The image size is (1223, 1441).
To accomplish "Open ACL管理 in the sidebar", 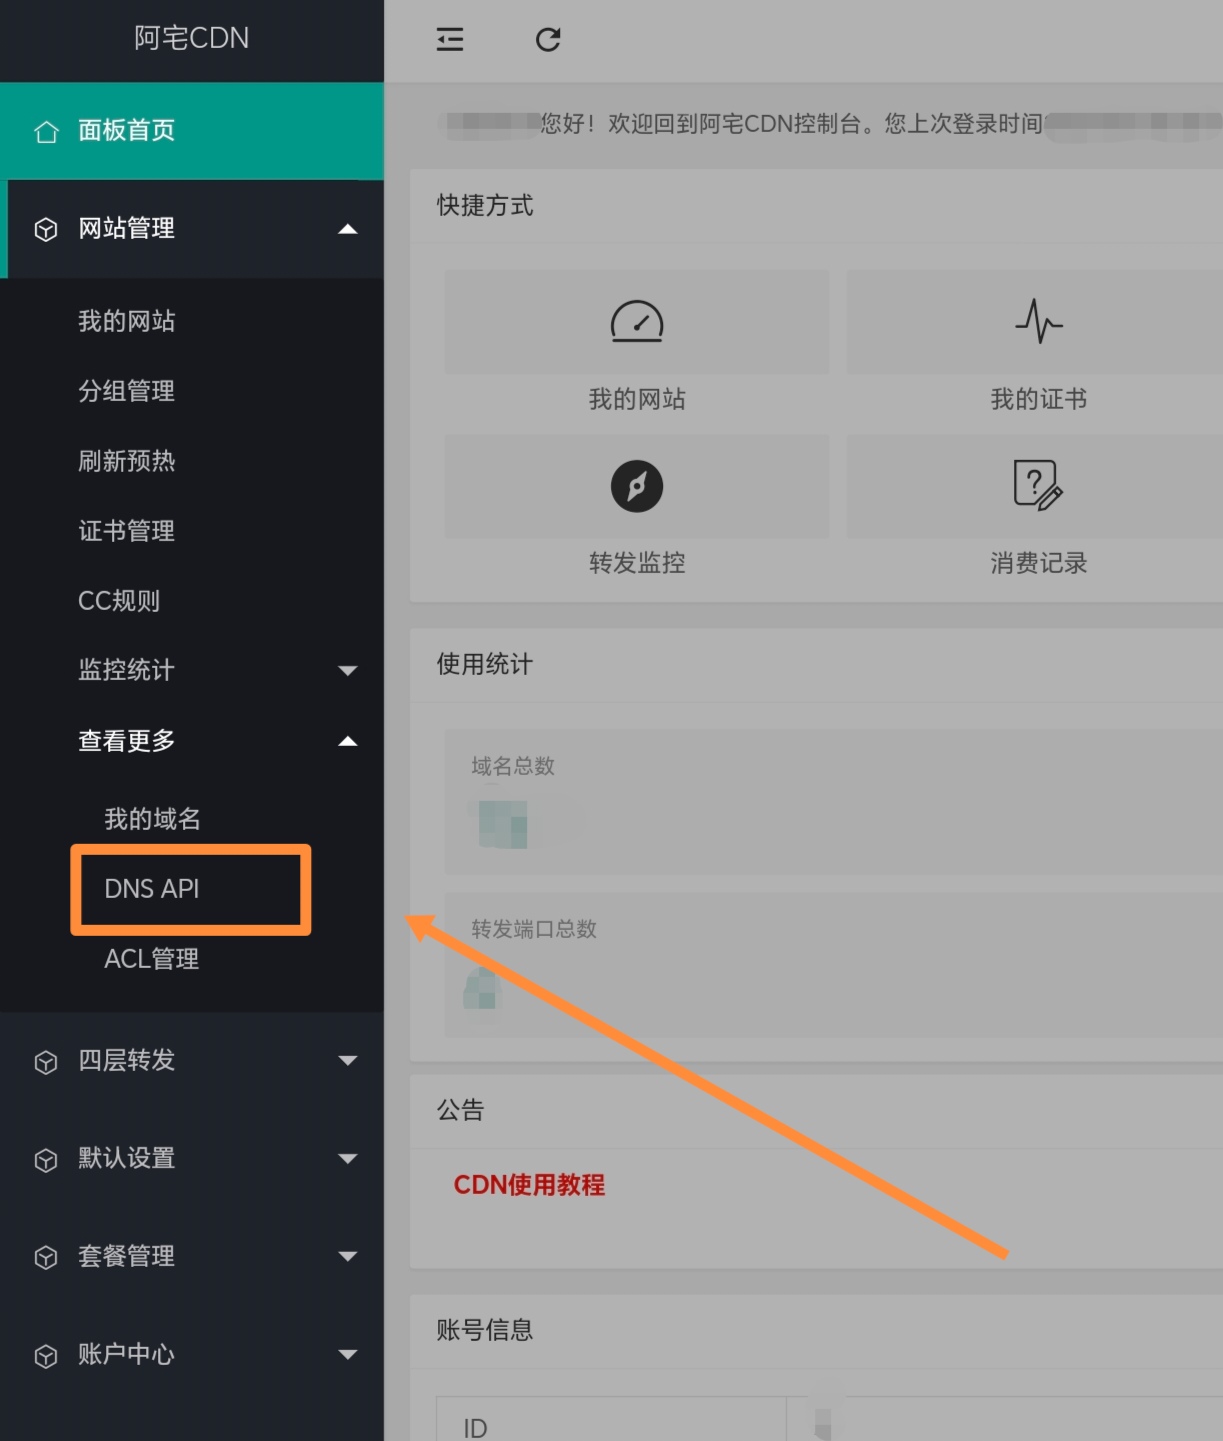I will [152, 959].
